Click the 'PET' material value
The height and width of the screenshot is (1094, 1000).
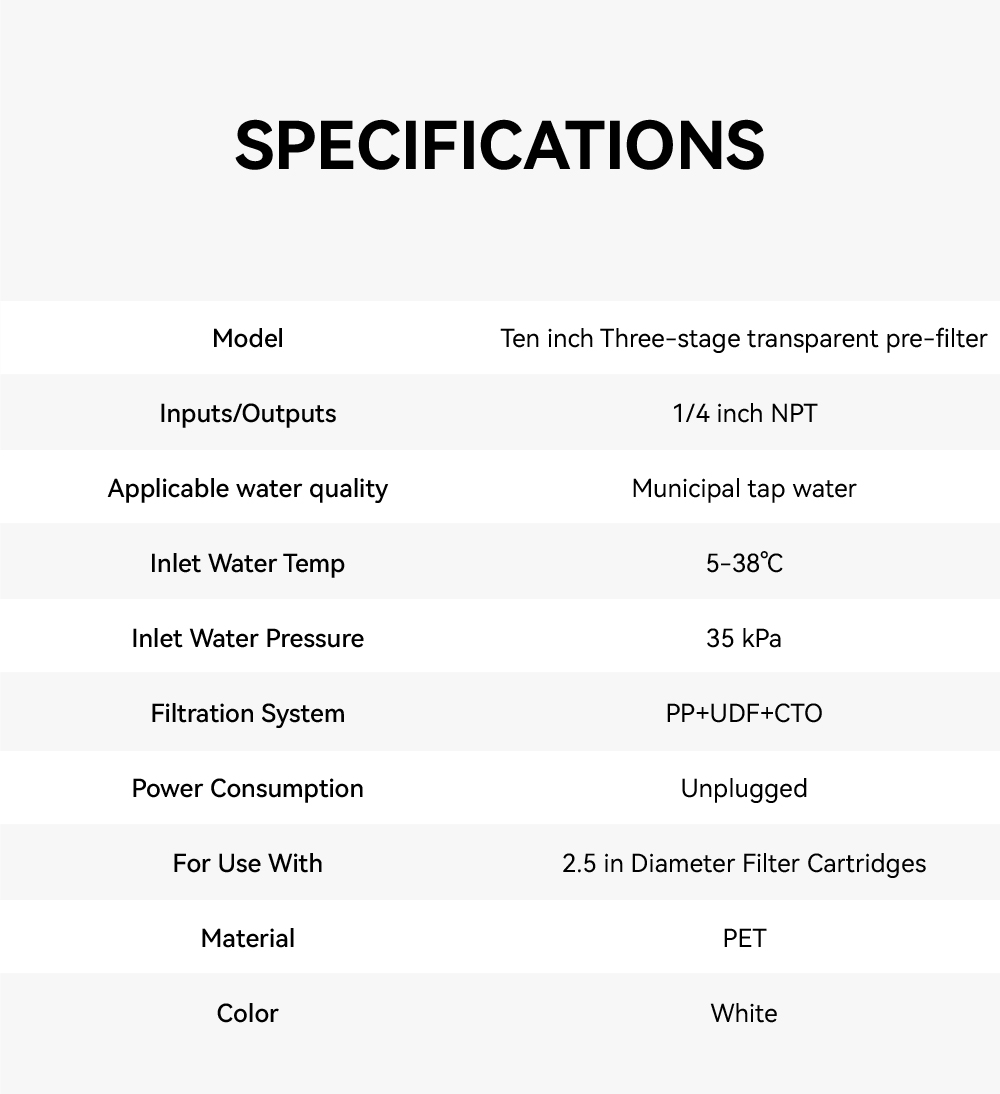coord(744,939)
